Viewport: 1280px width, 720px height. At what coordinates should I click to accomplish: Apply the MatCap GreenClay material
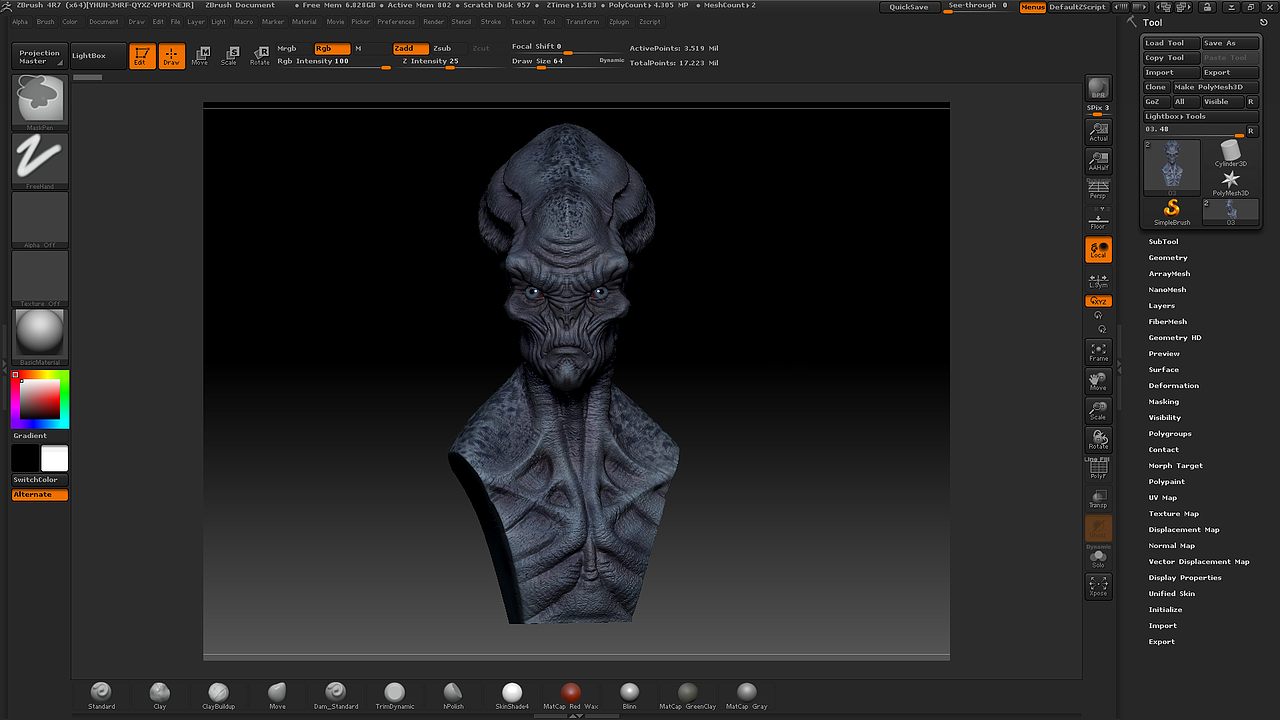click(x=688, y=696)
